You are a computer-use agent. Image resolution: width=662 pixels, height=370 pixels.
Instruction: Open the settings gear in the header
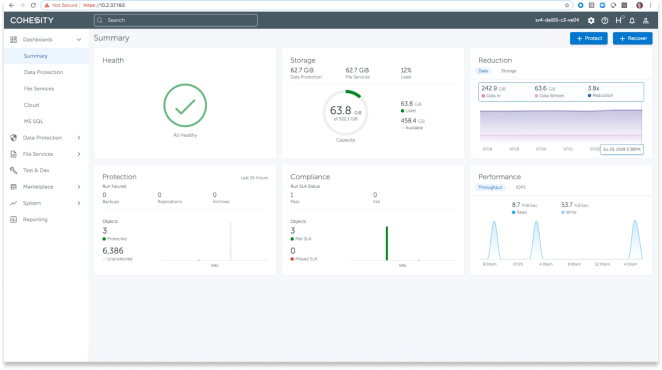pyautogui.click(x=591, y=20)
